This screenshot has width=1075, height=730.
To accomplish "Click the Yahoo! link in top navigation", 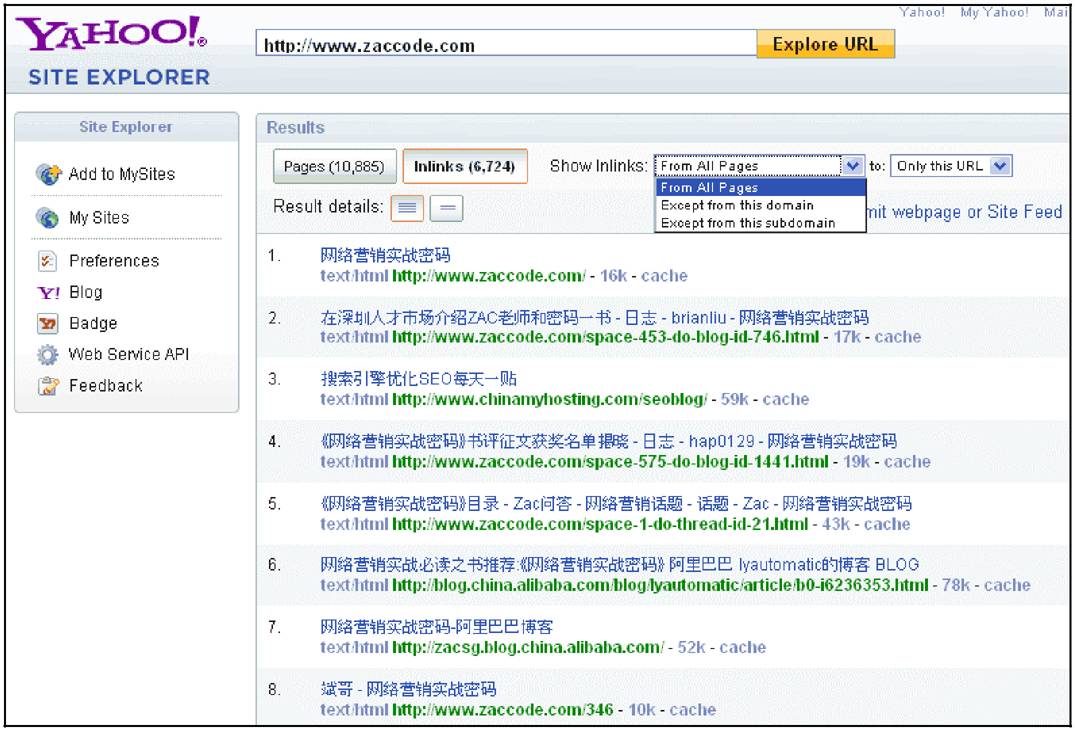I will (921, 12).
